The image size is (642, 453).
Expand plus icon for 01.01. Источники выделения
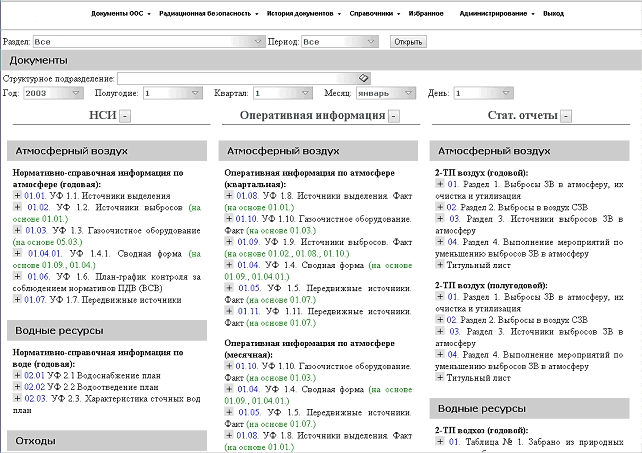pyautogui.click(x=17, y=195)
